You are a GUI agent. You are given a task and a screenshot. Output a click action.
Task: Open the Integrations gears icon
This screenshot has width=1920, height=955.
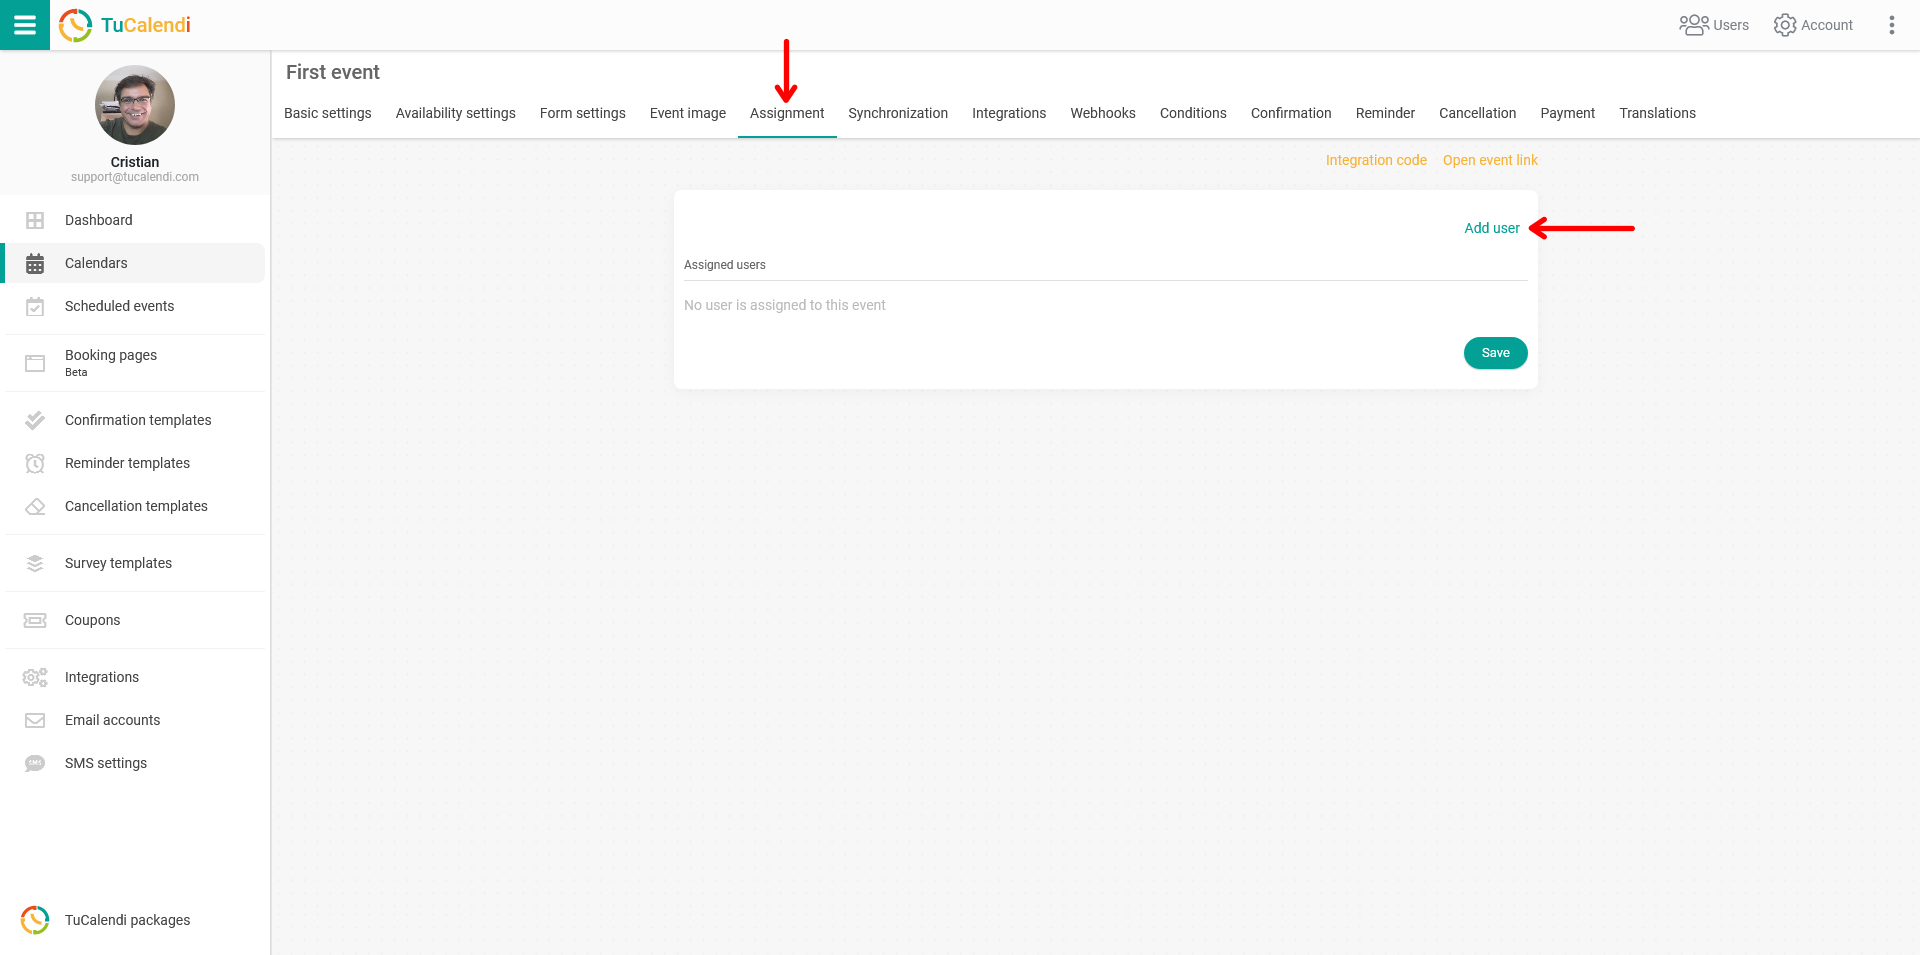pyautogui.click(x=35, y=677)
